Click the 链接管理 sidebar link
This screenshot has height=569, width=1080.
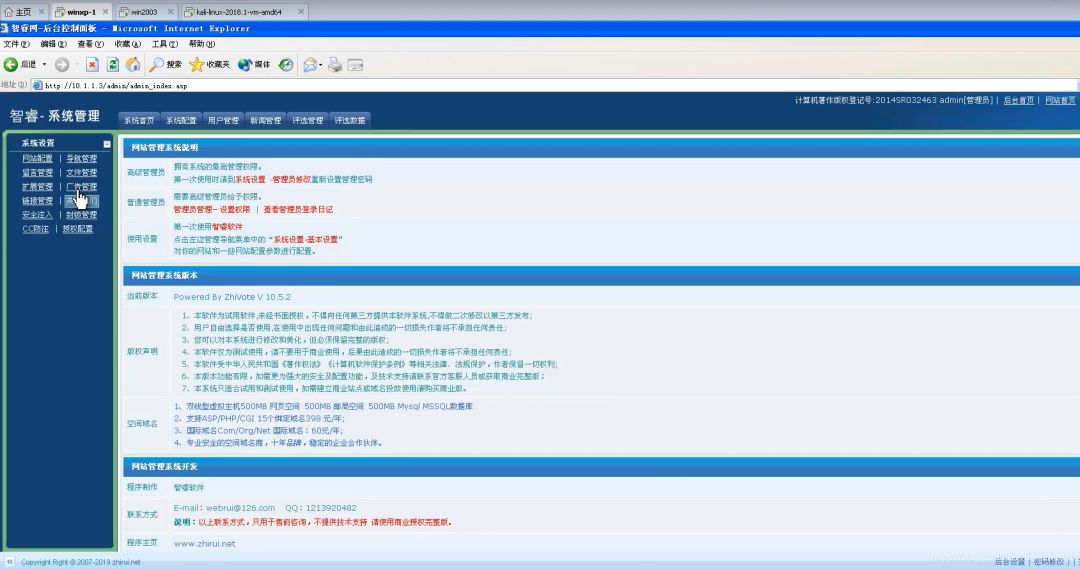point(37,200)
